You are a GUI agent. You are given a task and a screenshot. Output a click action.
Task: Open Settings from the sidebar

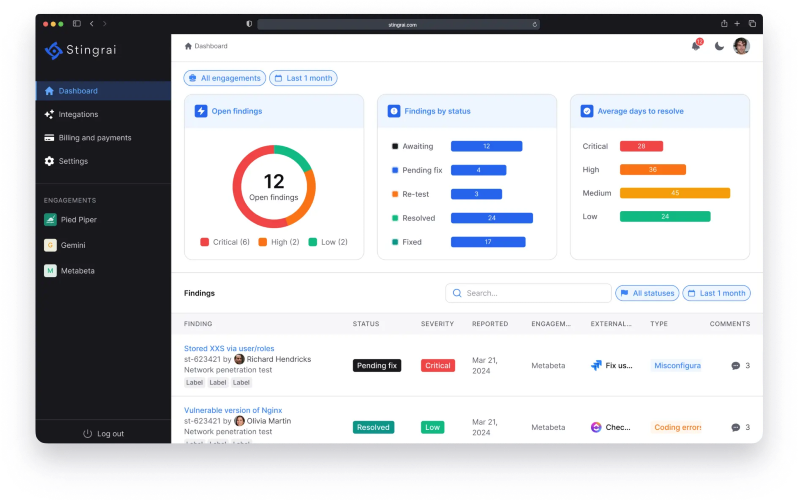pyautogui.click(x=73, y=161)
